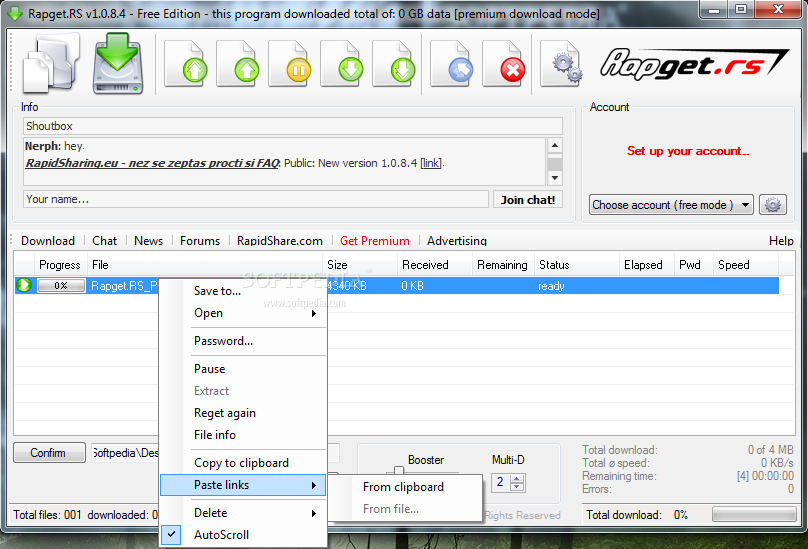Click the move down single arrow icon

(x=342, y=63)
